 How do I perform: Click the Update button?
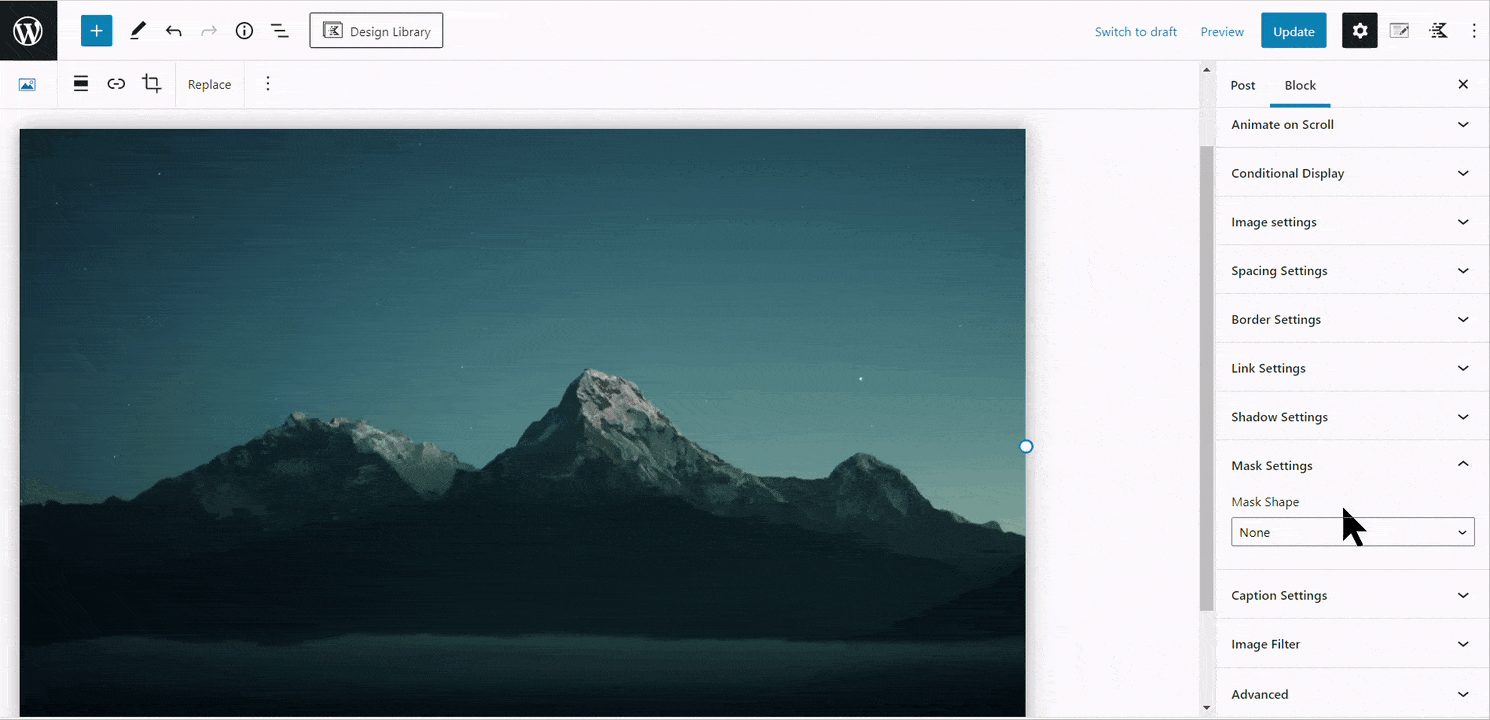click(1294, 31)
